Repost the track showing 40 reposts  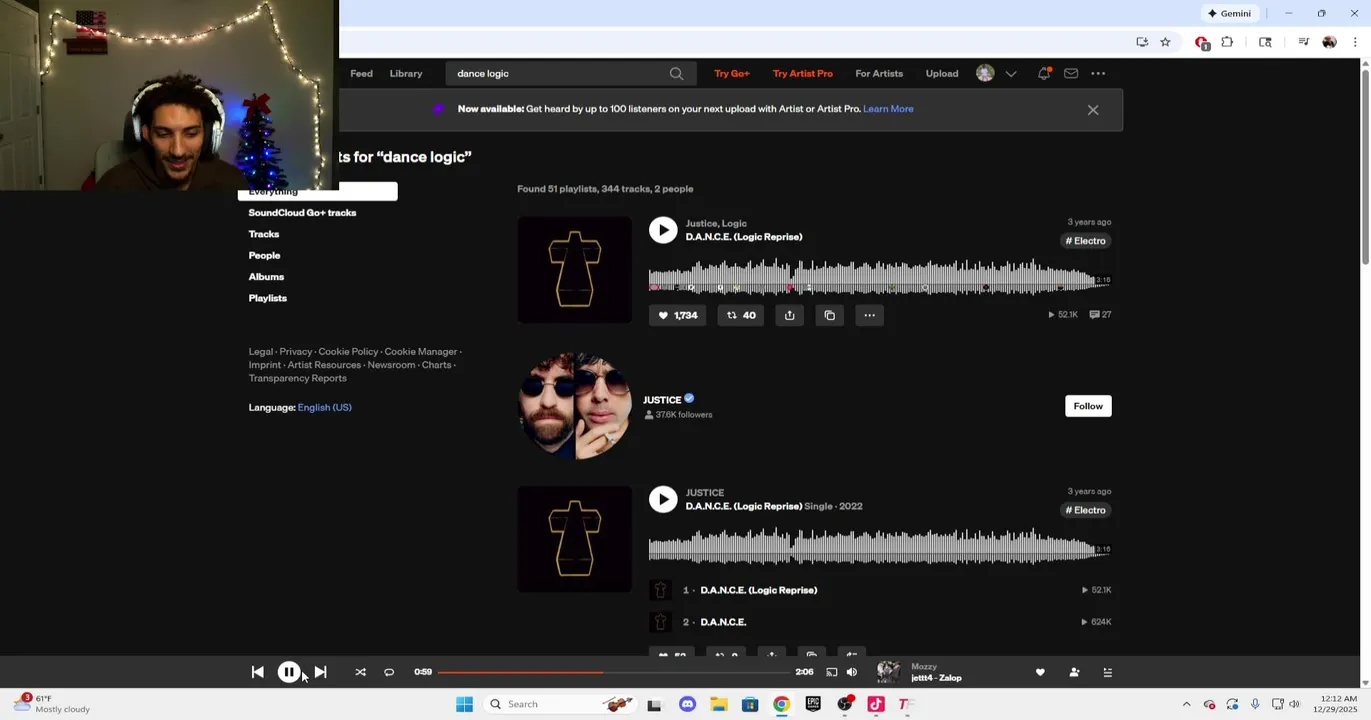pyautogui.click(x=741, y=315)
